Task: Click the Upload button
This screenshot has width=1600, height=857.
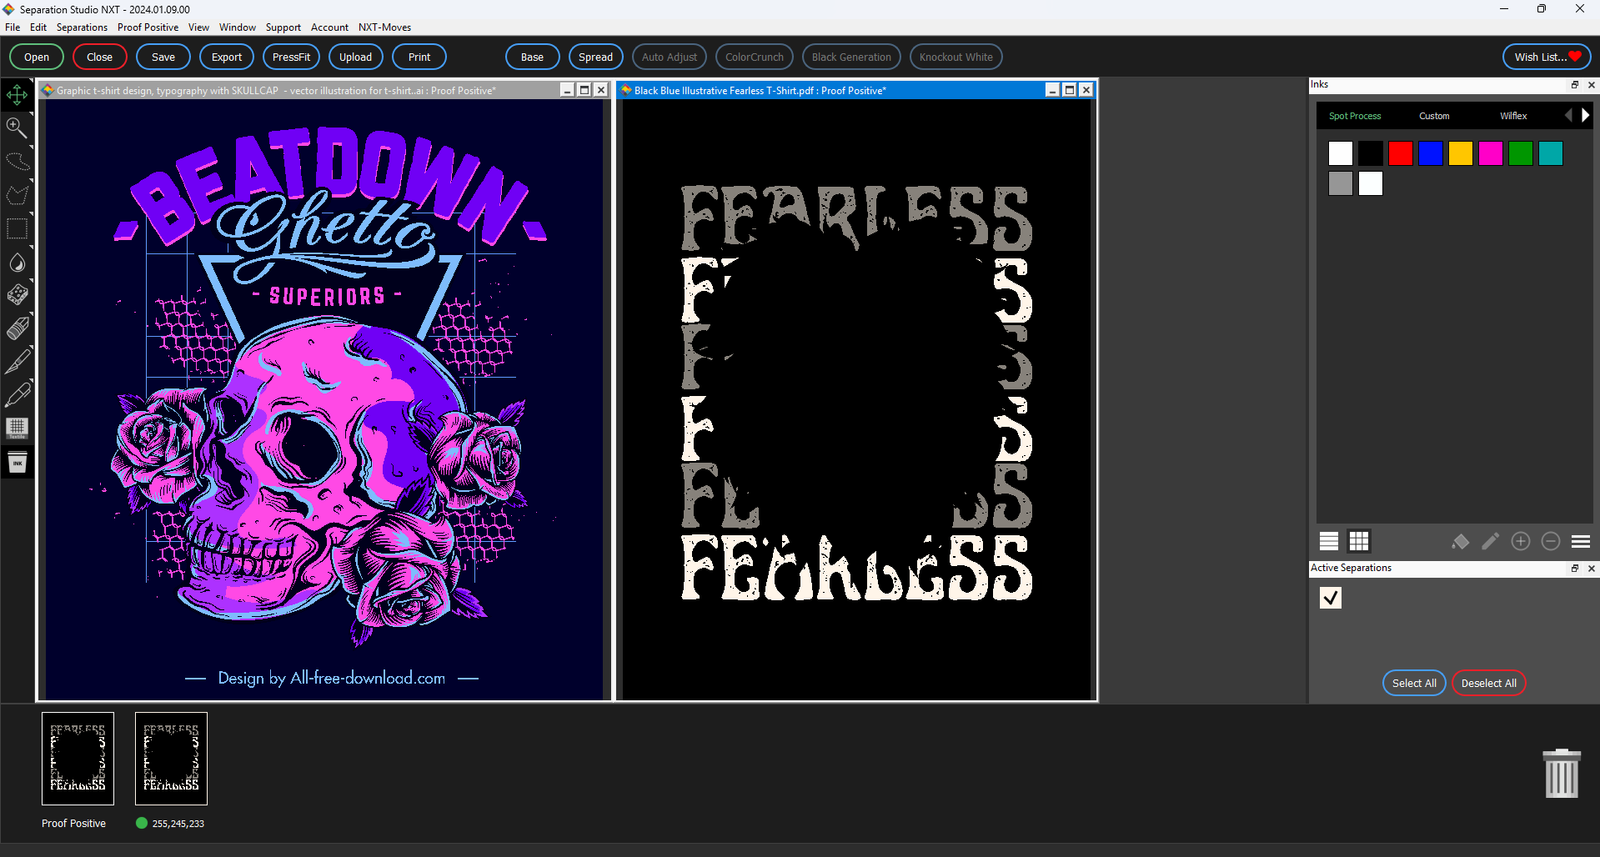Action: tap(355, 57)
